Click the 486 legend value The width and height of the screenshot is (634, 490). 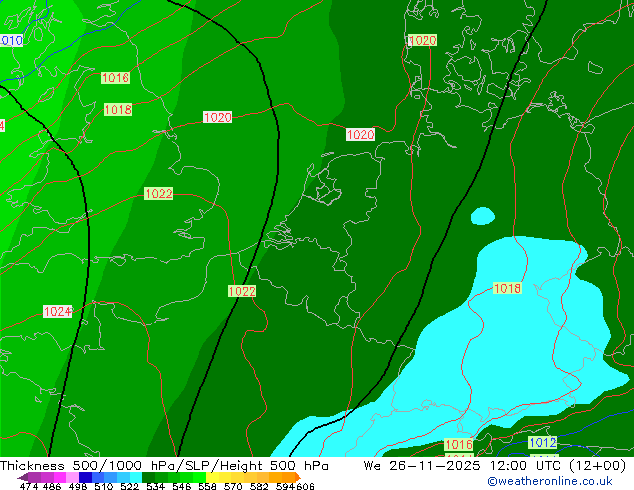point(52,486)
